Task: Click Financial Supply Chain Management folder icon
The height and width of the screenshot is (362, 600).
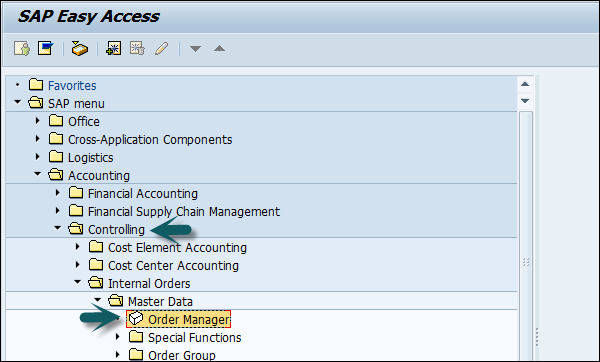Action: pos(76,210)
